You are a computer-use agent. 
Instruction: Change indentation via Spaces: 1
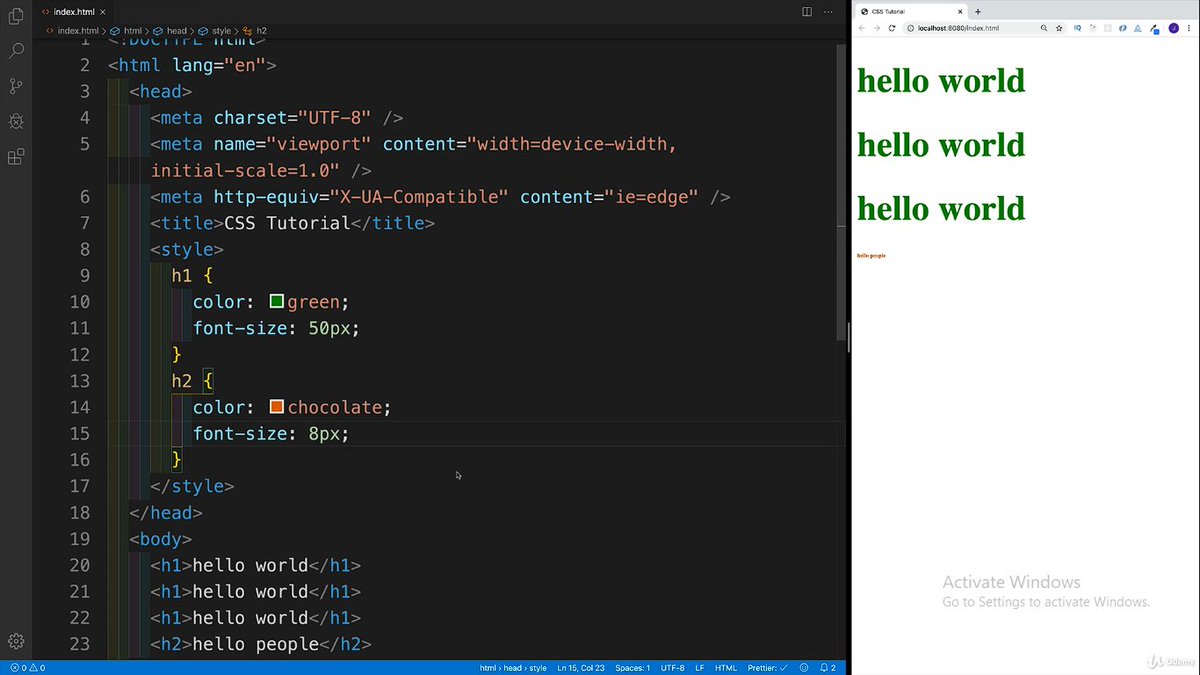click(x=632, y=667)
